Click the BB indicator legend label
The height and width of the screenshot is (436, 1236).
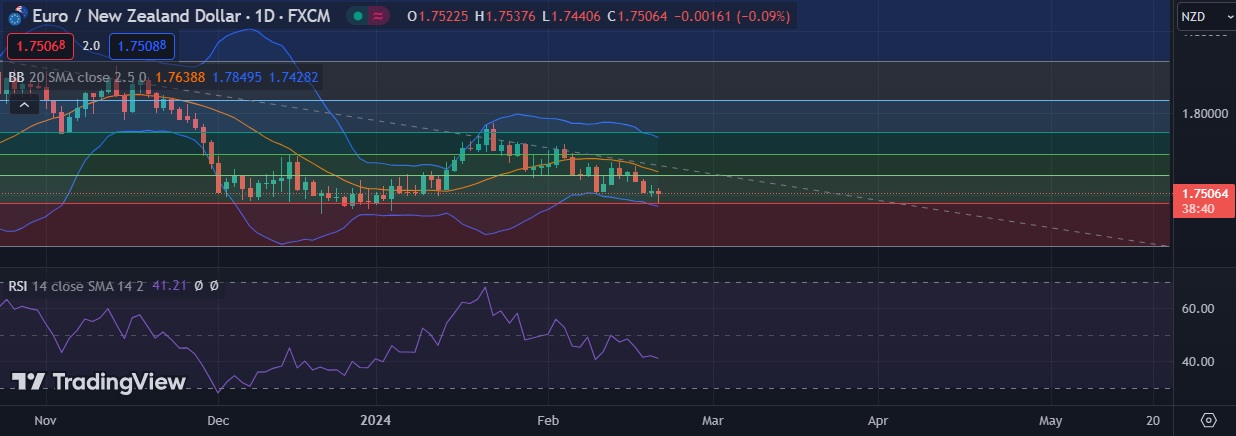[x=16, y=76]
